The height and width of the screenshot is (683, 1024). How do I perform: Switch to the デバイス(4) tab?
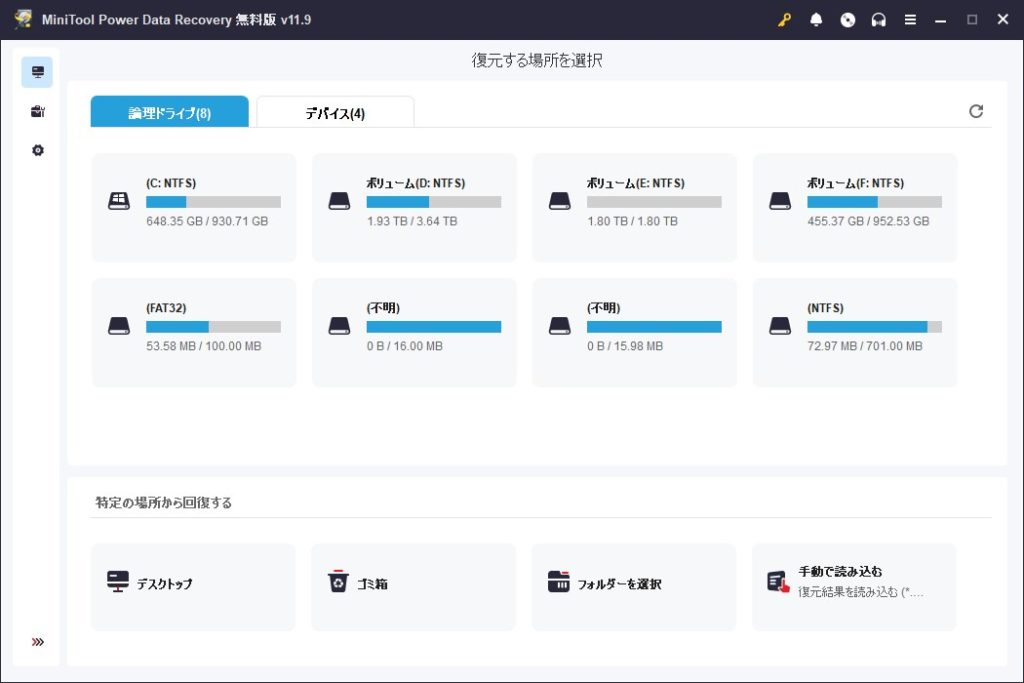[335, 113]
